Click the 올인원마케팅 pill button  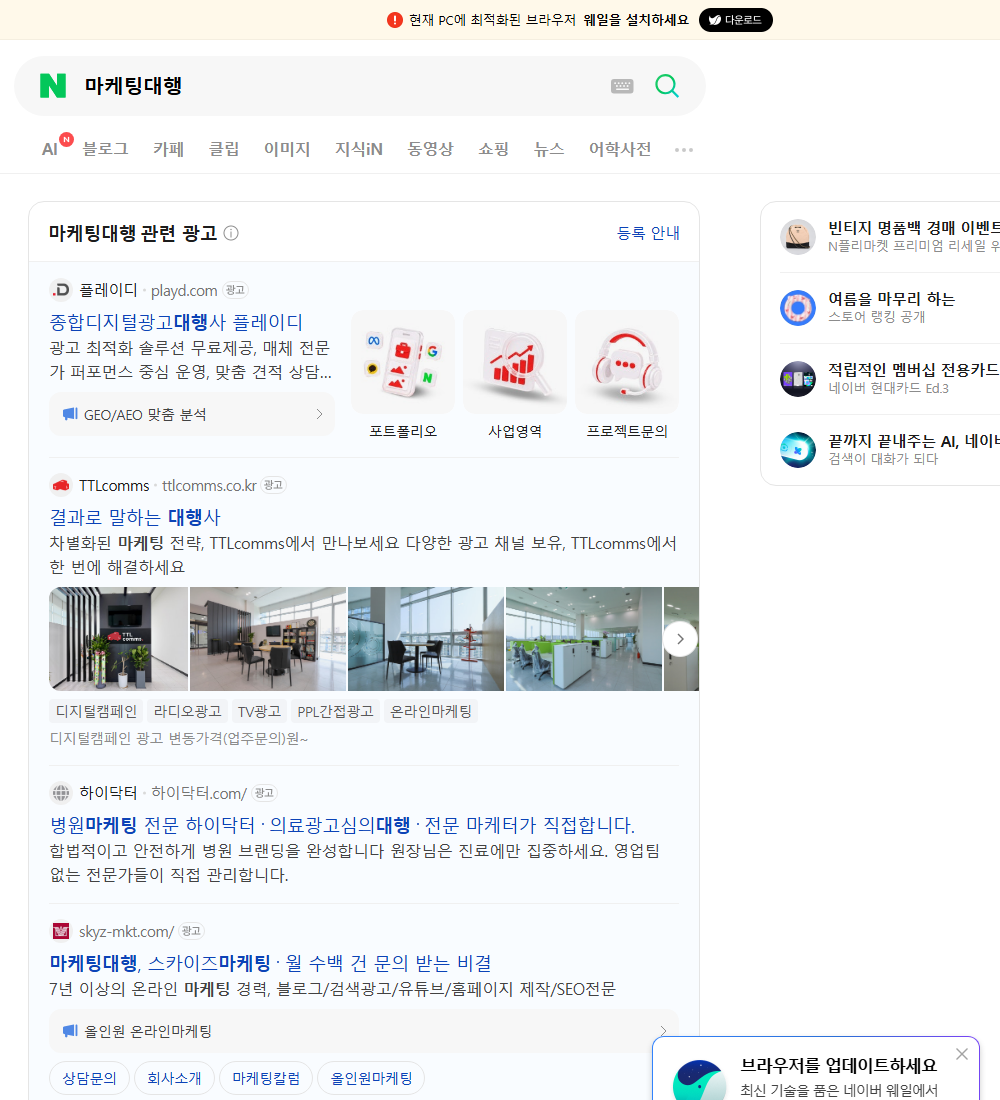[x=371, y=1078]
